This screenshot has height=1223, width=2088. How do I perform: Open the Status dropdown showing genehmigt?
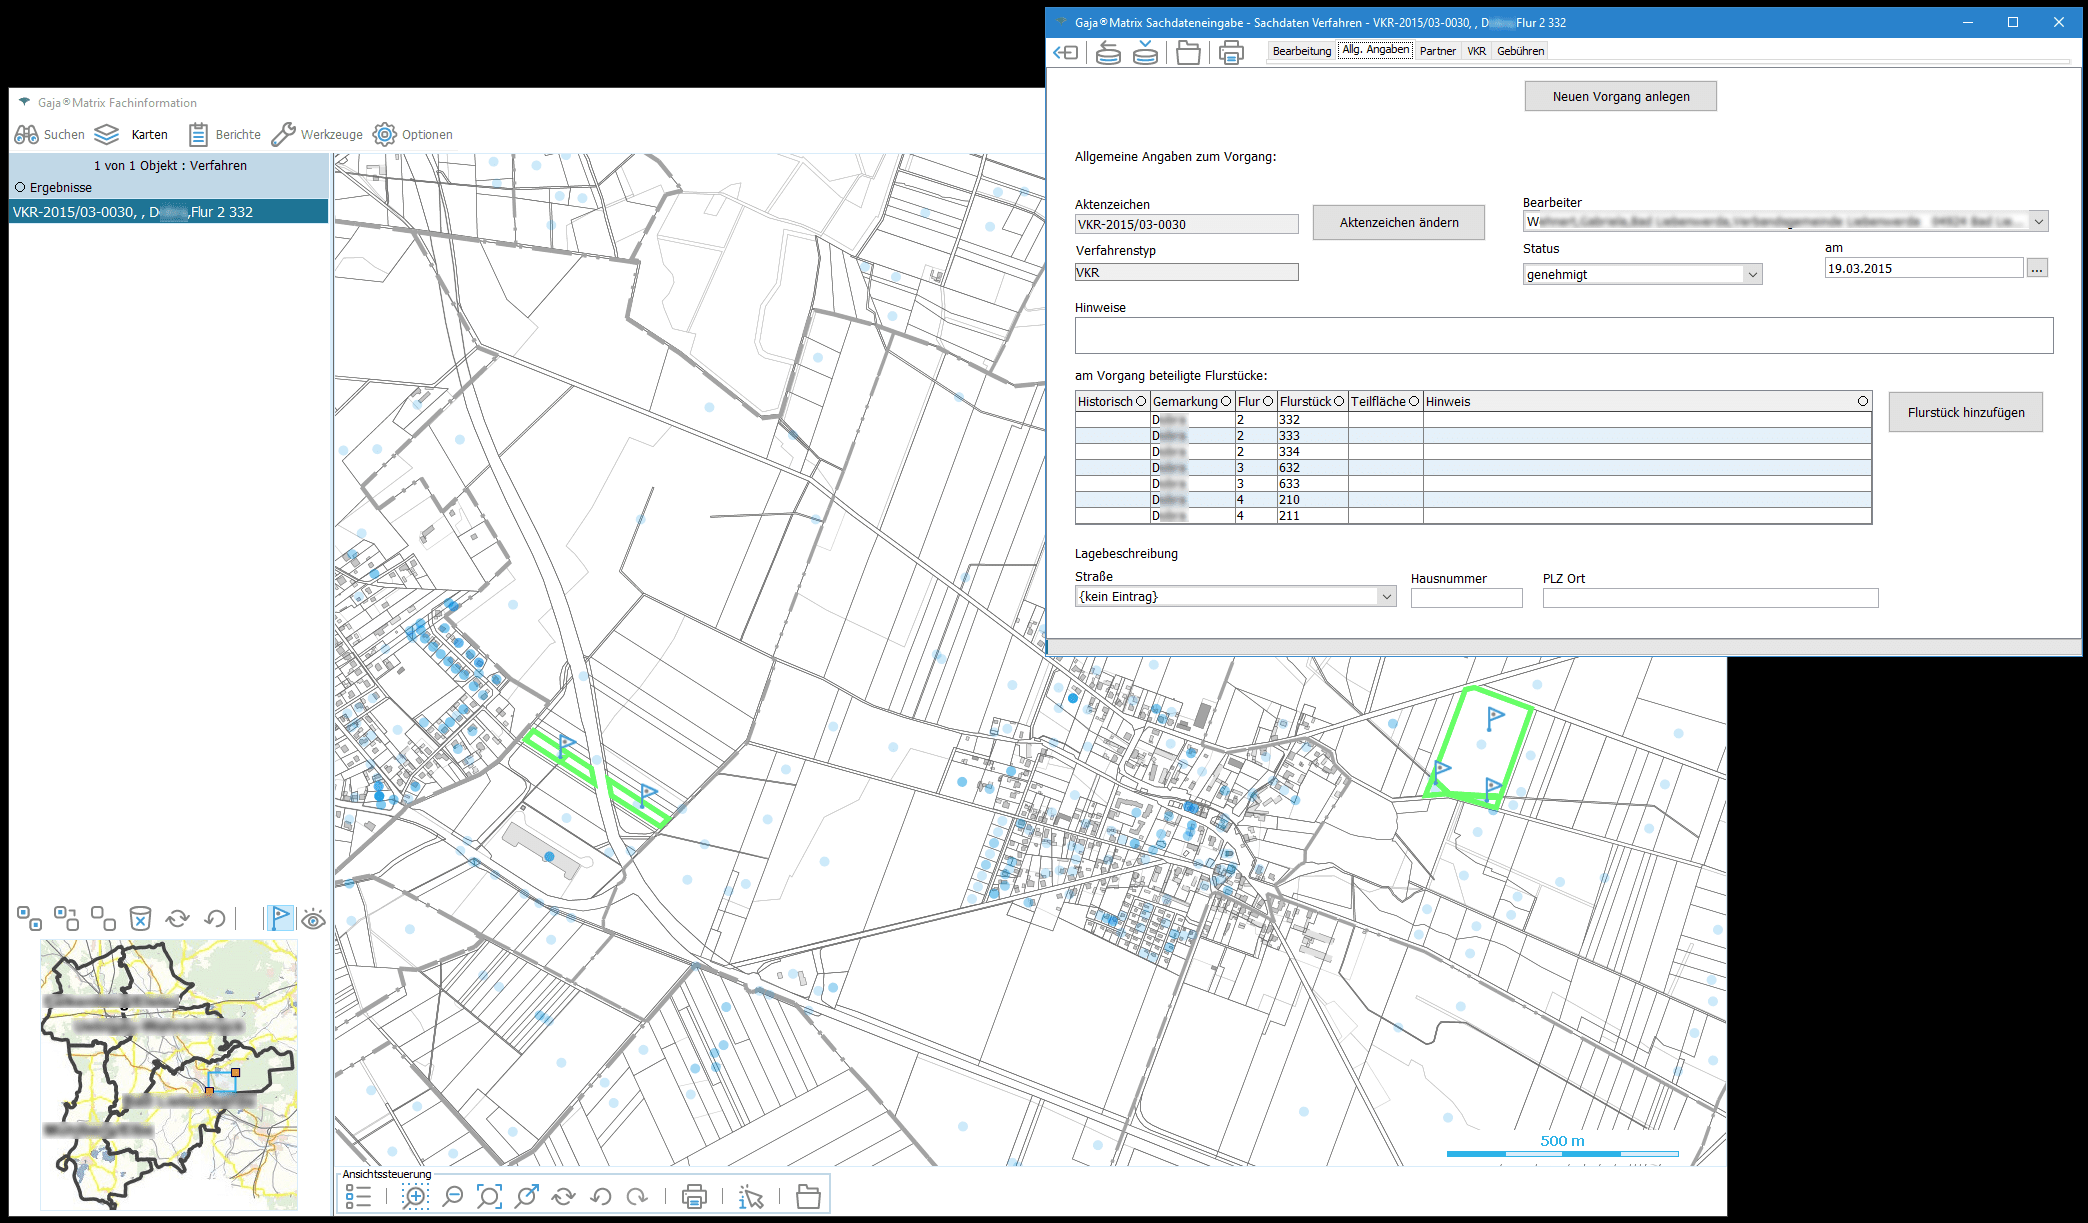point(1752,274)
